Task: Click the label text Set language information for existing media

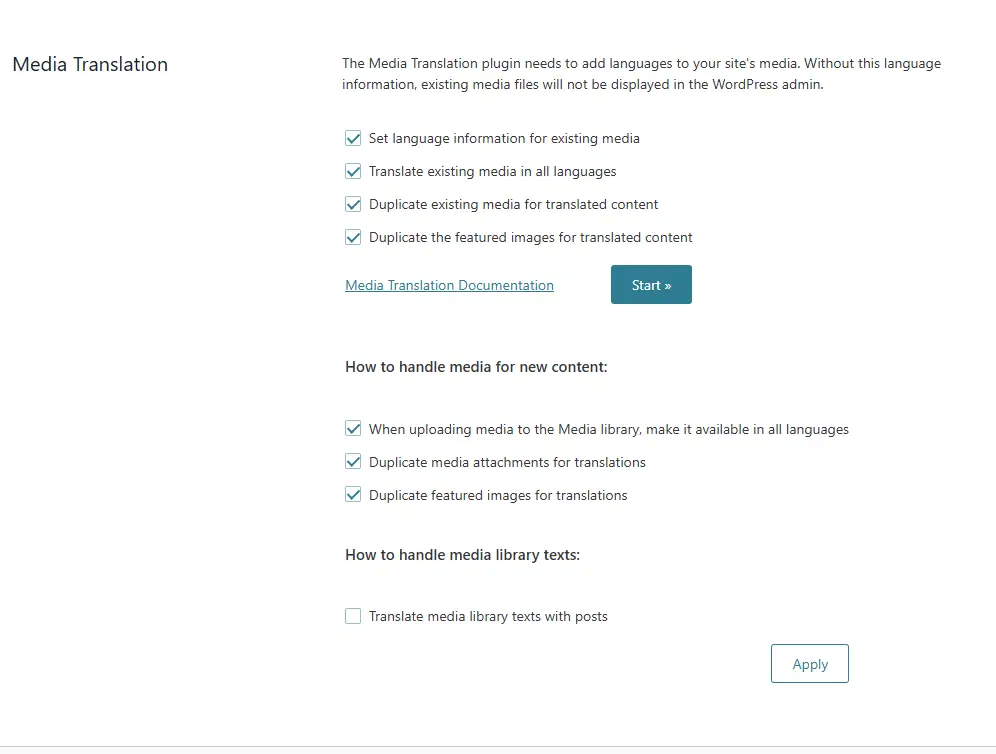Action: coord(504,138)
